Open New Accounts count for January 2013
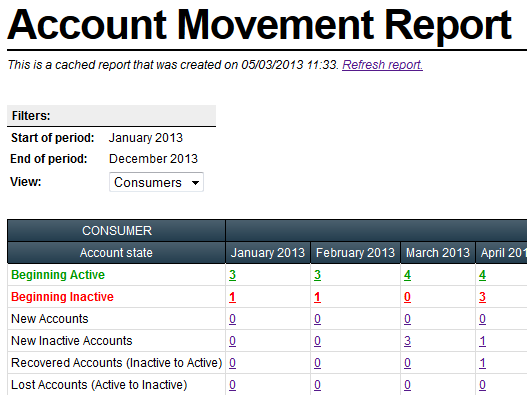 (x=232, y=319)
